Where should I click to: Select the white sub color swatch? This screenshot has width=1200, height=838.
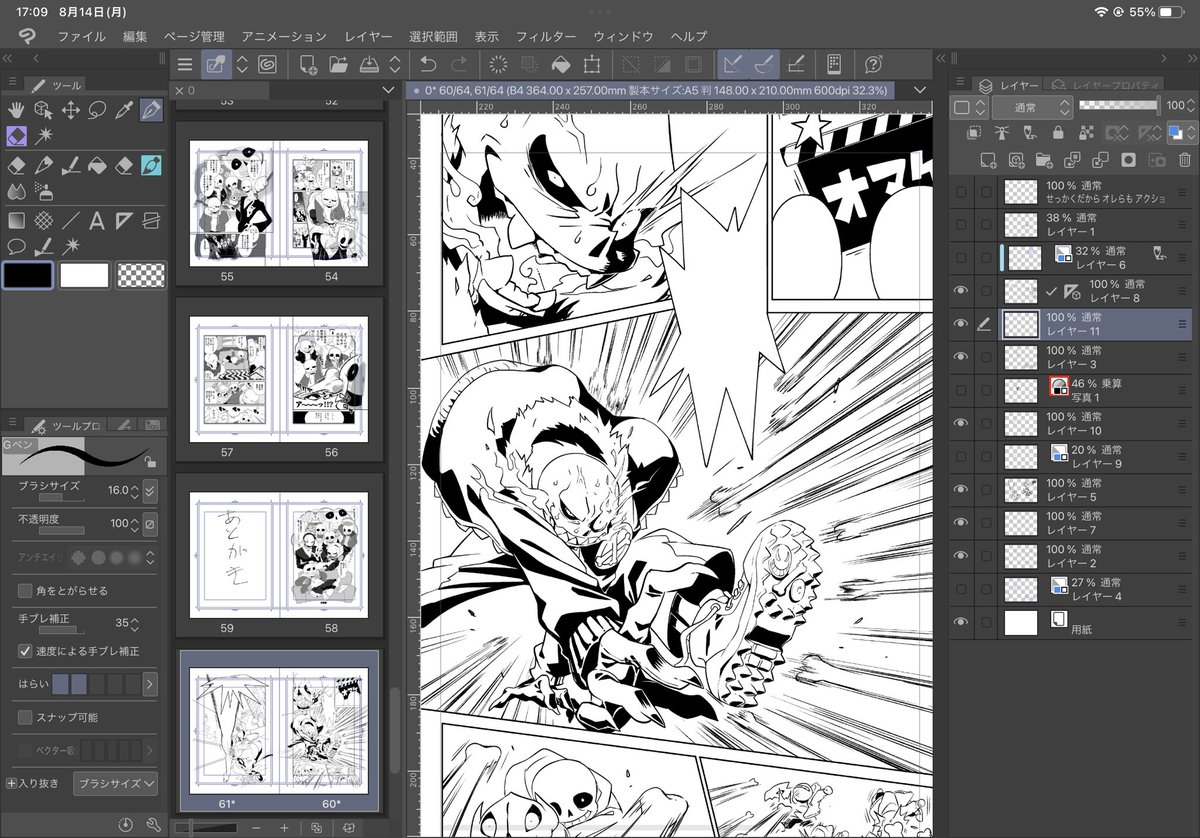[84, 275]
